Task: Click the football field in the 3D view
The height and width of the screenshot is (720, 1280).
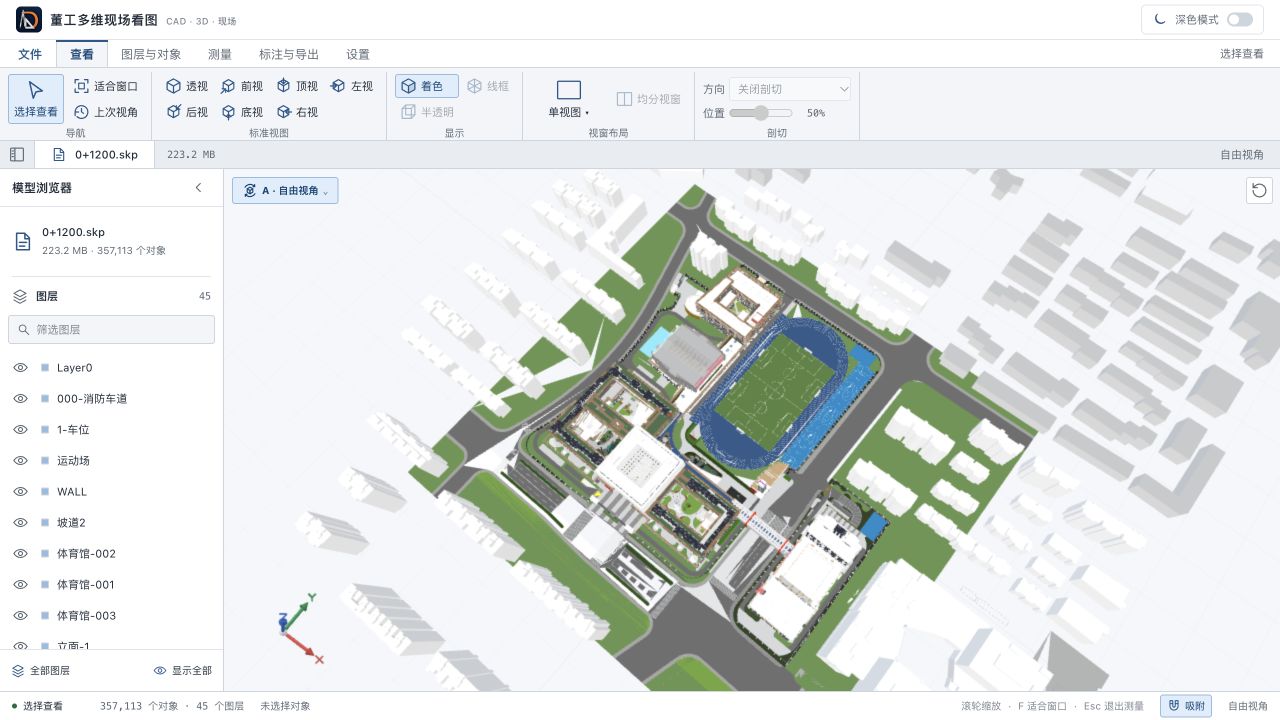Action: pos(776,390)
